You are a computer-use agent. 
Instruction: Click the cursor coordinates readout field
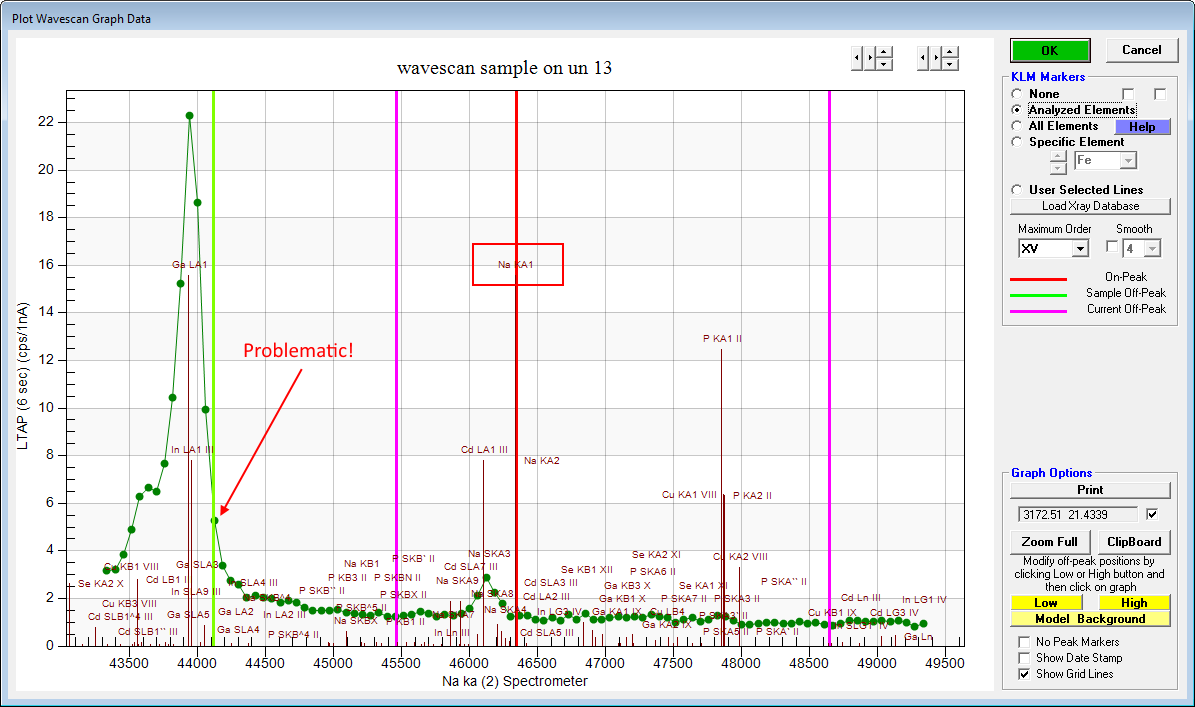tap(1077, 514)
